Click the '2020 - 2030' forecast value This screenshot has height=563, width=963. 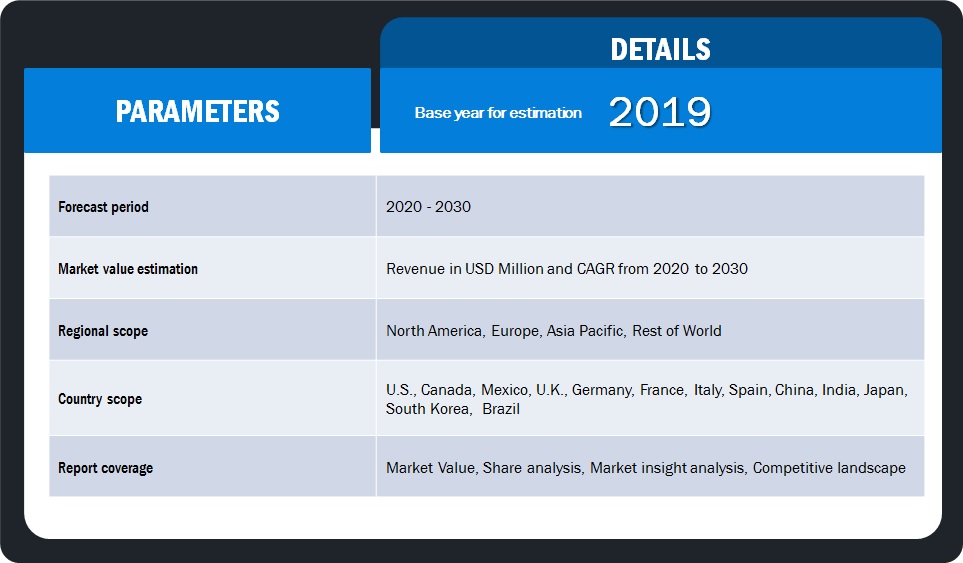point(428,207)
